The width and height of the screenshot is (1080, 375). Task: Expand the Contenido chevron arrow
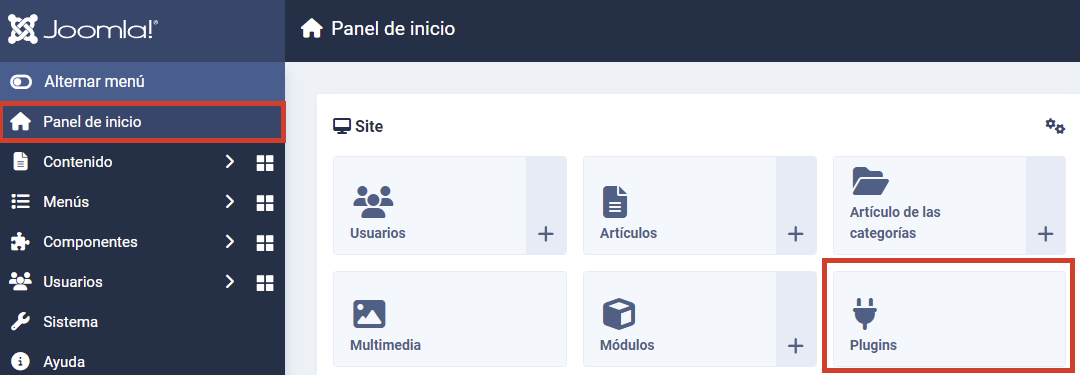point(230,162)
